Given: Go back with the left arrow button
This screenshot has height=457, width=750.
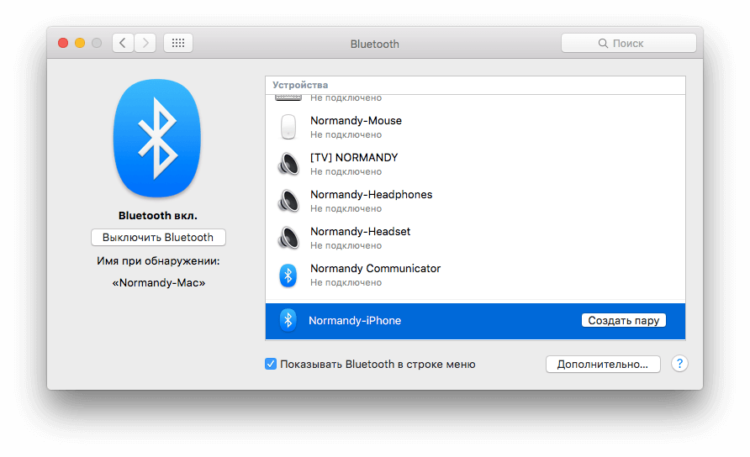Looking at the screenshot, I should (123, 43).
